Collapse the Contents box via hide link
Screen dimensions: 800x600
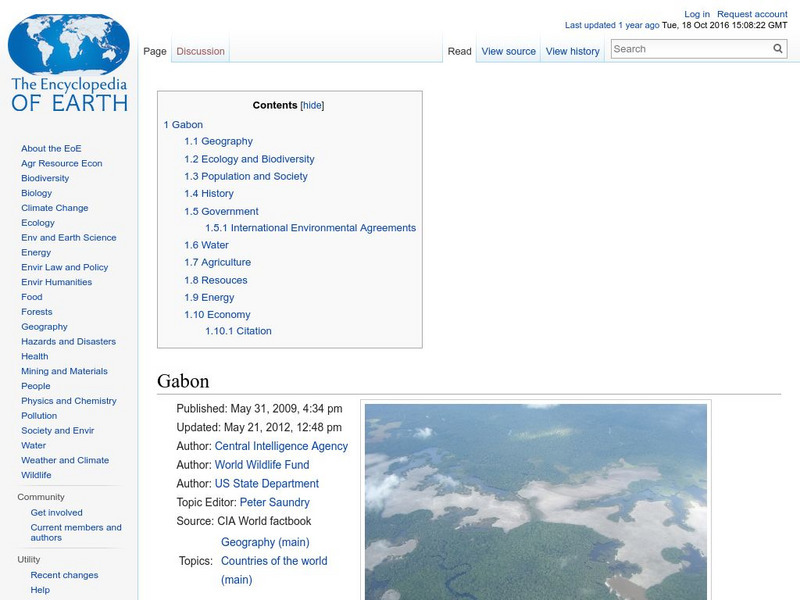313,103
